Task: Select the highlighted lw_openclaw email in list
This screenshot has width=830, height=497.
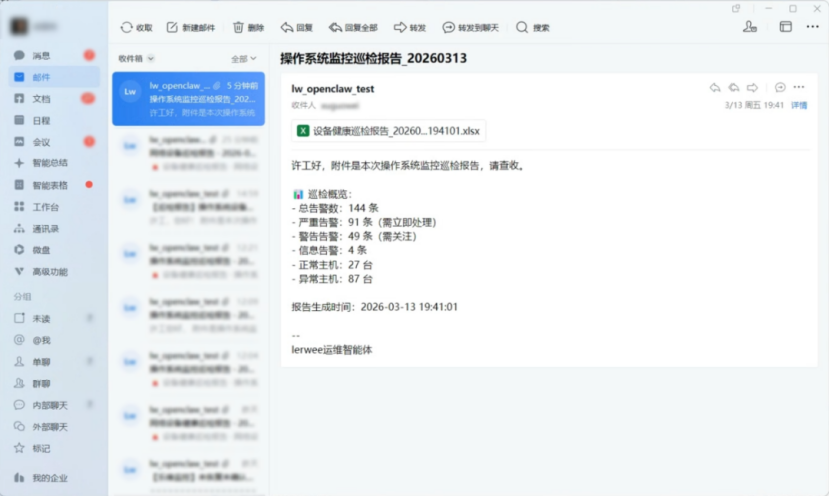Action: pyautogui.click(x=188, y=99)
